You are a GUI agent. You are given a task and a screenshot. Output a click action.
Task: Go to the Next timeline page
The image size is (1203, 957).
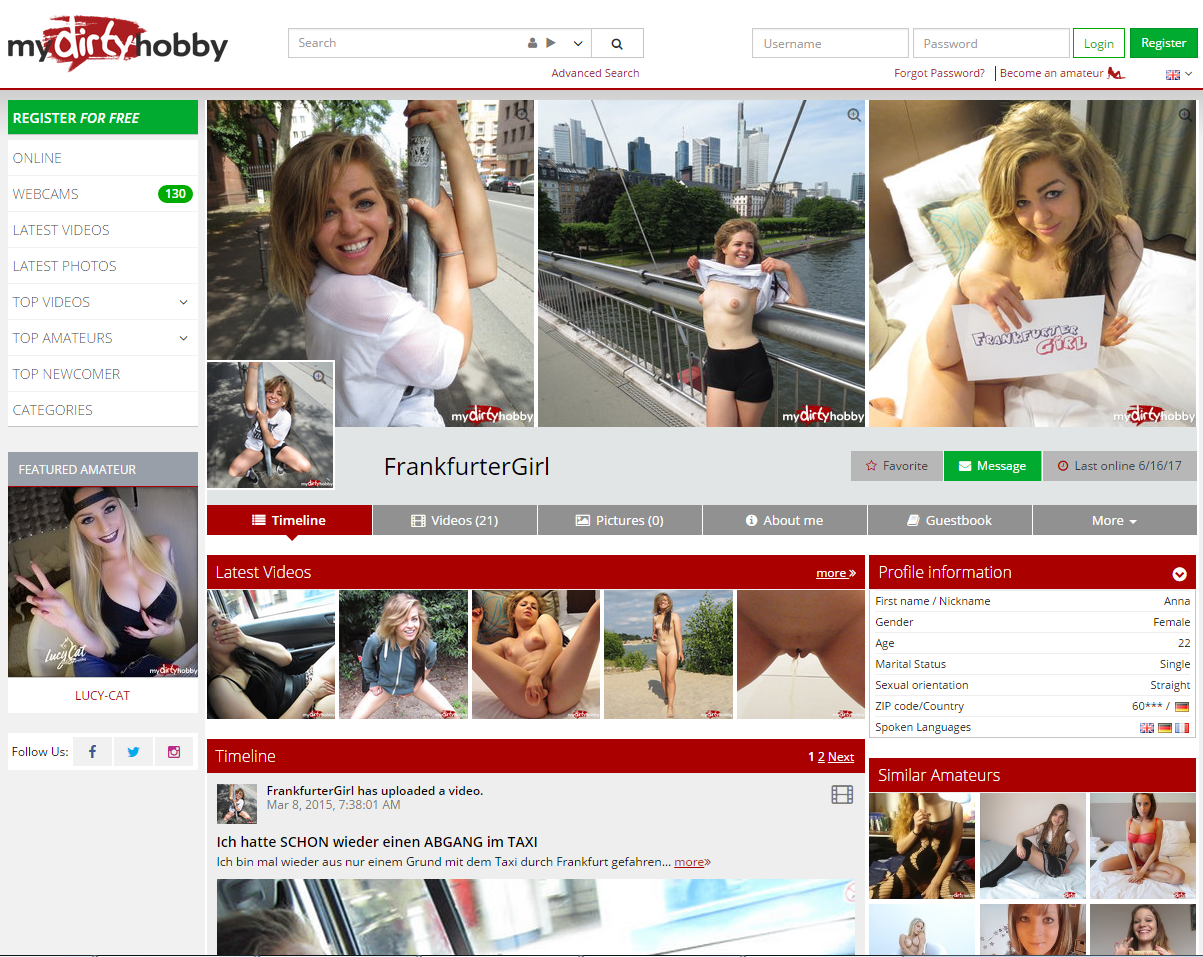pos(841,757)
